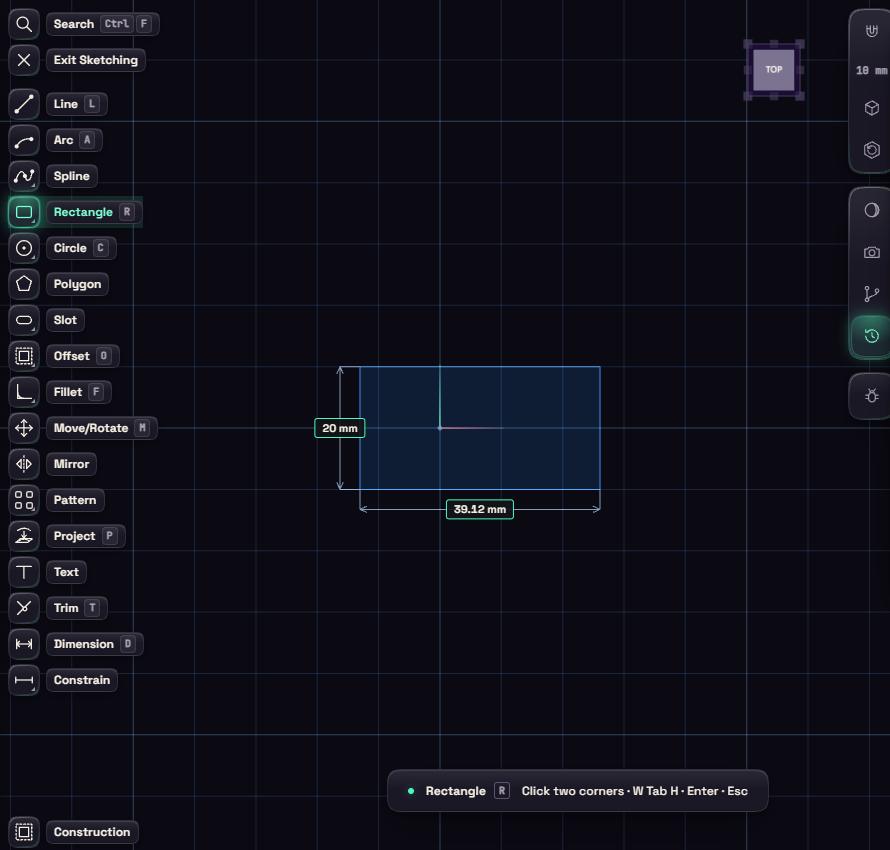
Task: Select the Polygon tool icon
Action: click(24, 284)
